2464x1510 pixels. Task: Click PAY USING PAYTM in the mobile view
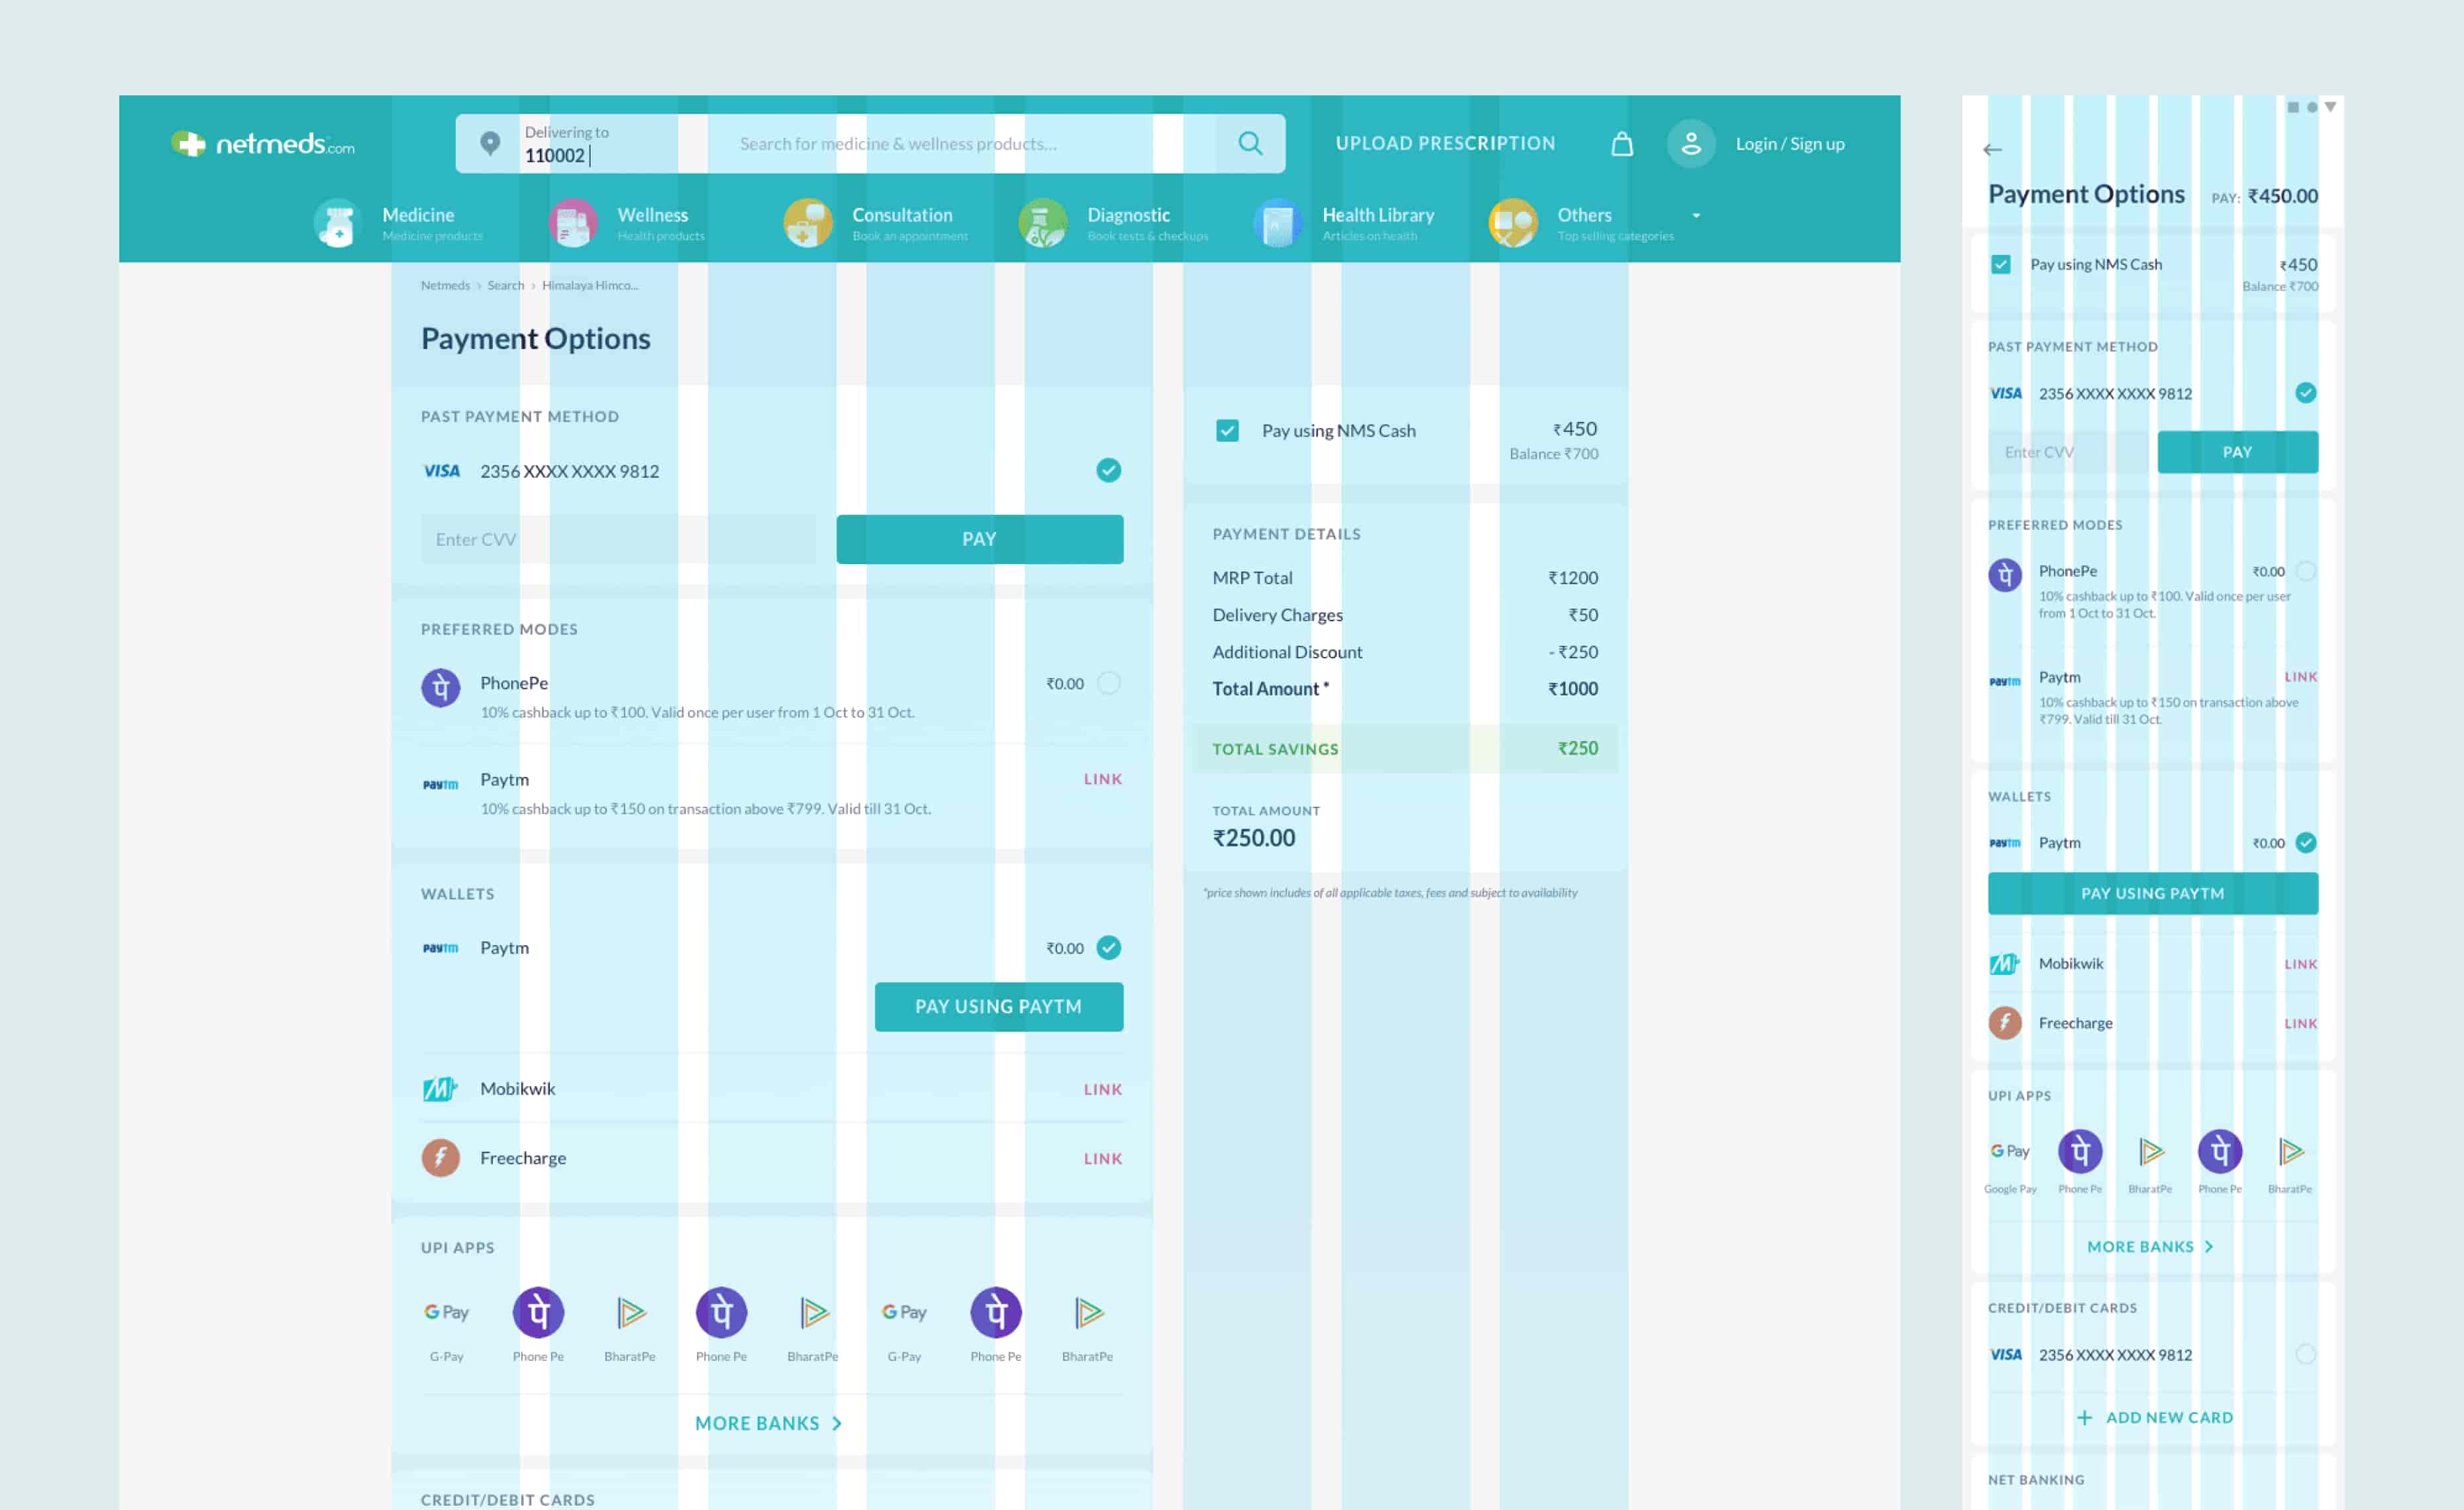tap(2152, 893)
